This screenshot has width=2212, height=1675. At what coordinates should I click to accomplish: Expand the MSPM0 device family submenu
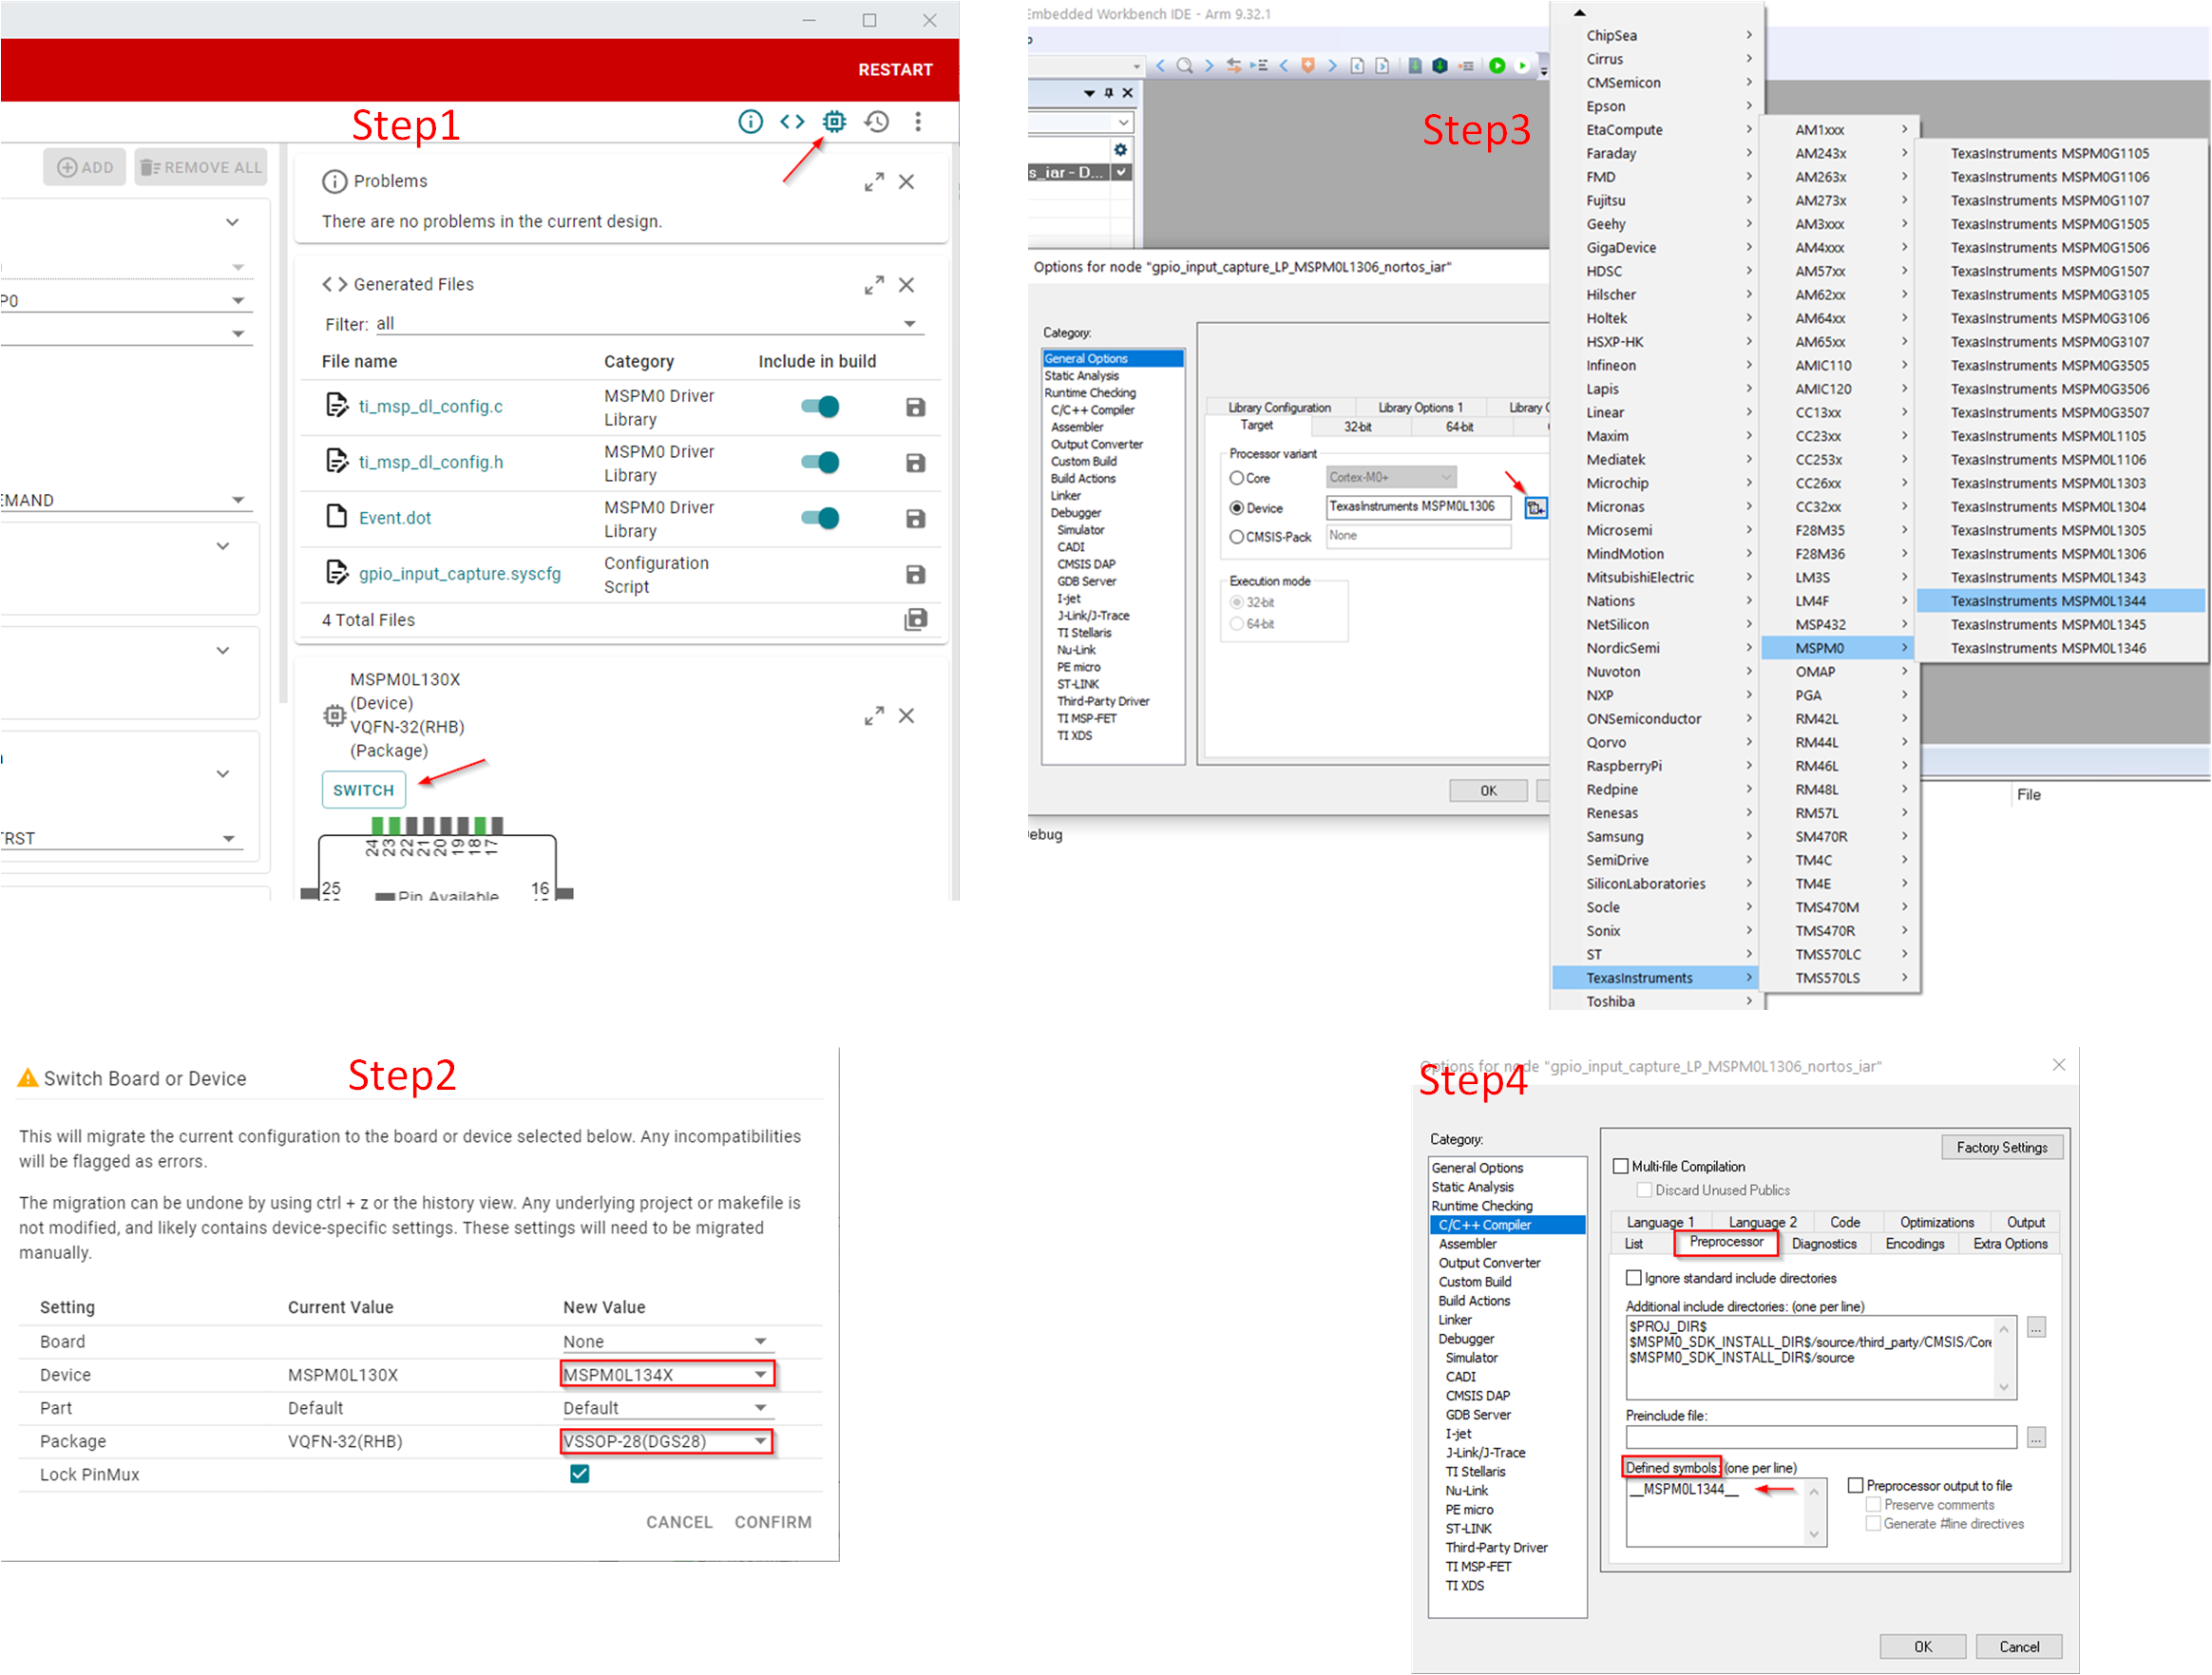click(1836, 648)
